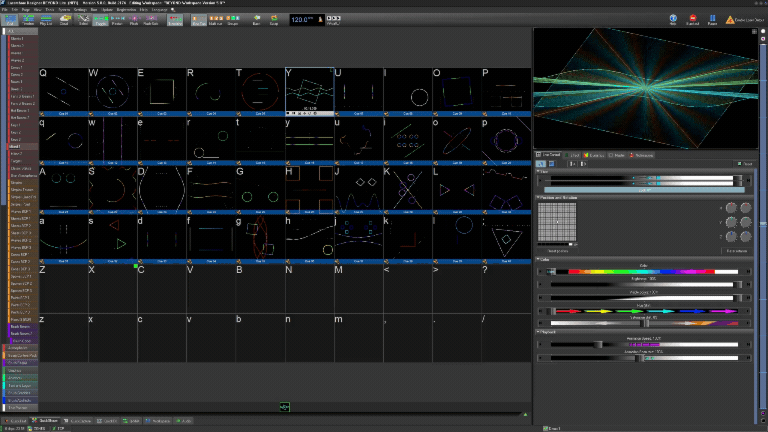This screenshot has width=768, height=432.
Task: Click the Cloud toolbar icon
Action: pos(64,20)
